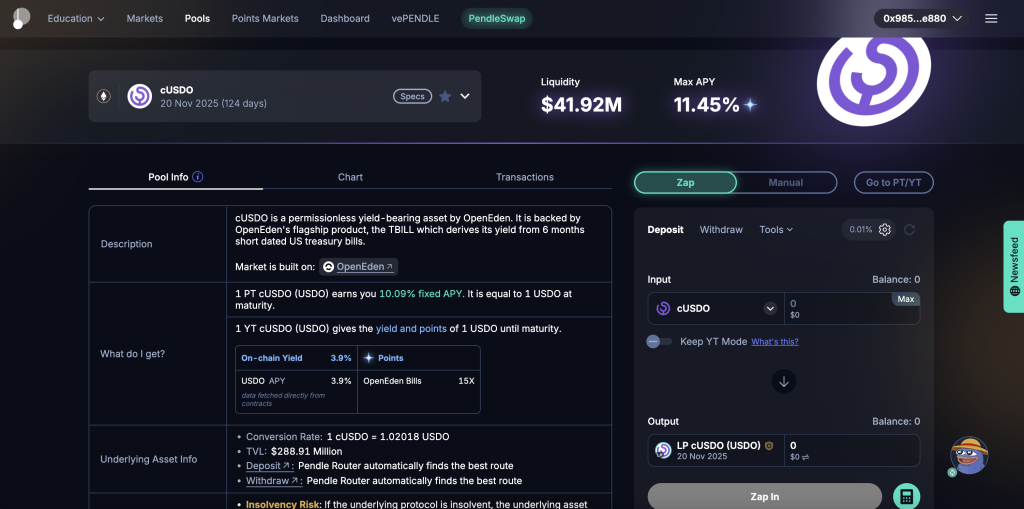Favorite the cUSDO pool with the star icon

click(445, 96)
